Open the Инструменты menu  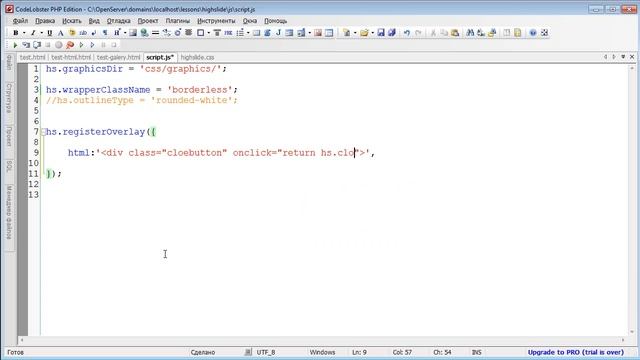(x=216, y=21)
